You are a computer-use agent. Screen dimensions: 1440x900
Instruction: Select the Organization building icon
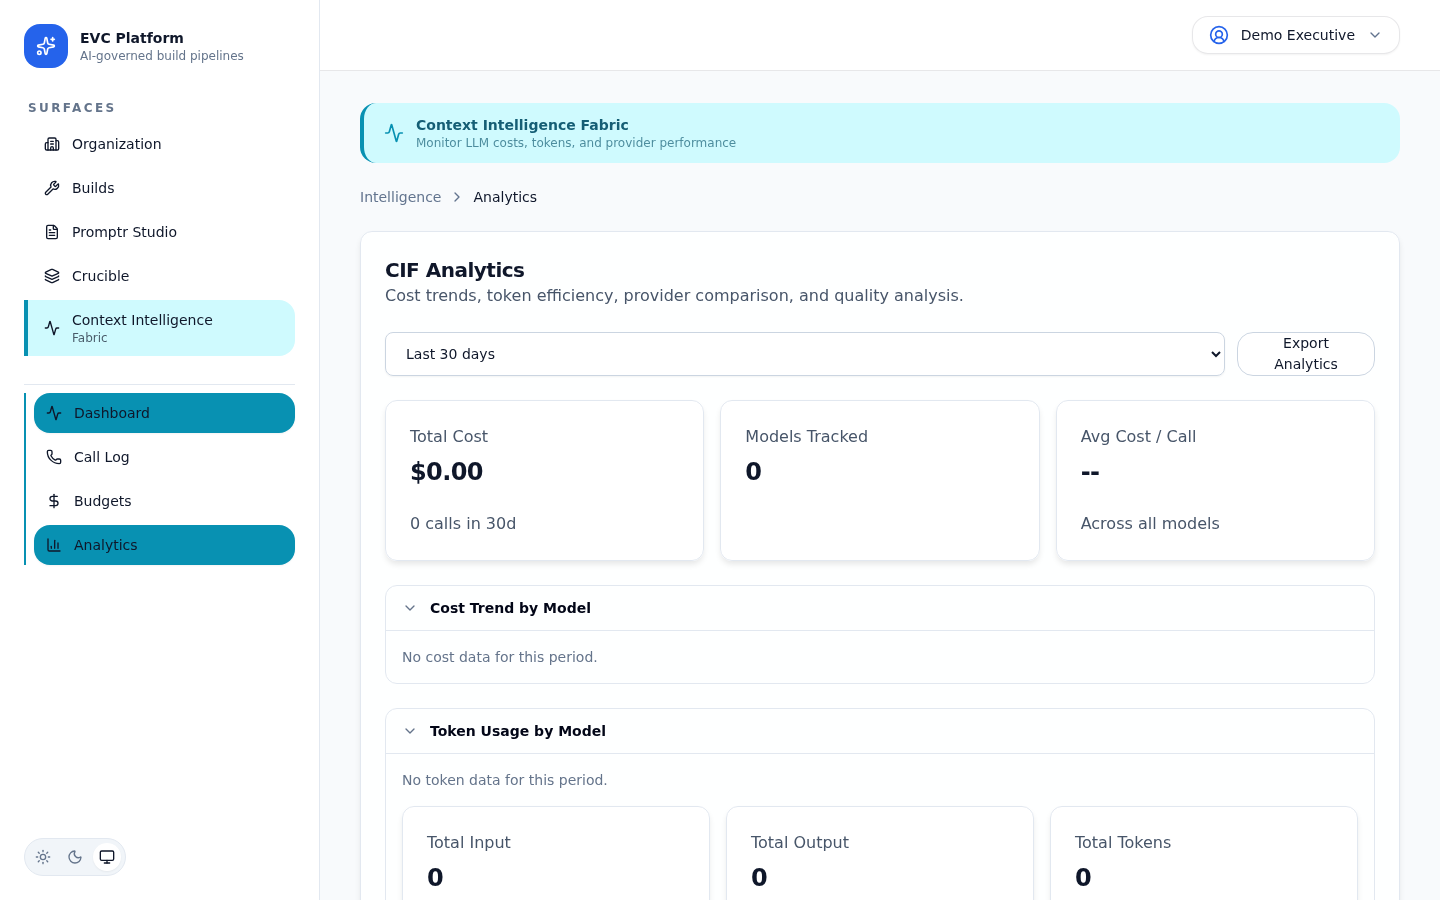point(52,144)
